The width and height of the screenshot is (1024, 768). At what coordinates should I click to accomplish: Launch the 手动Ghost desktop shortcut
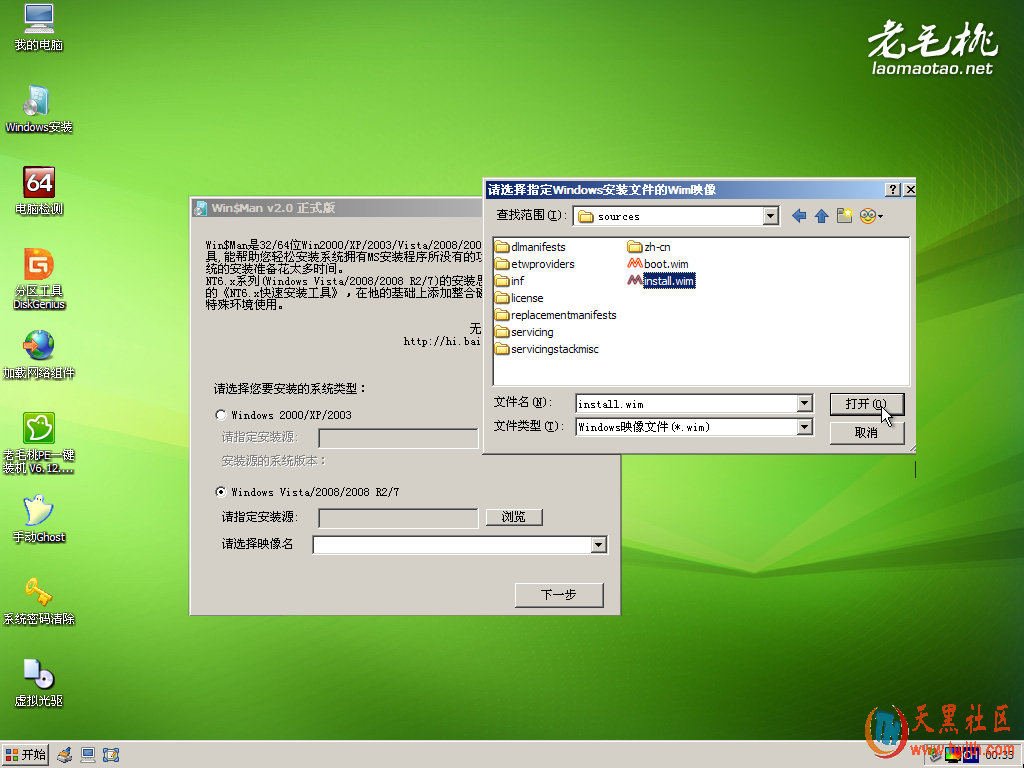[39, 511]
